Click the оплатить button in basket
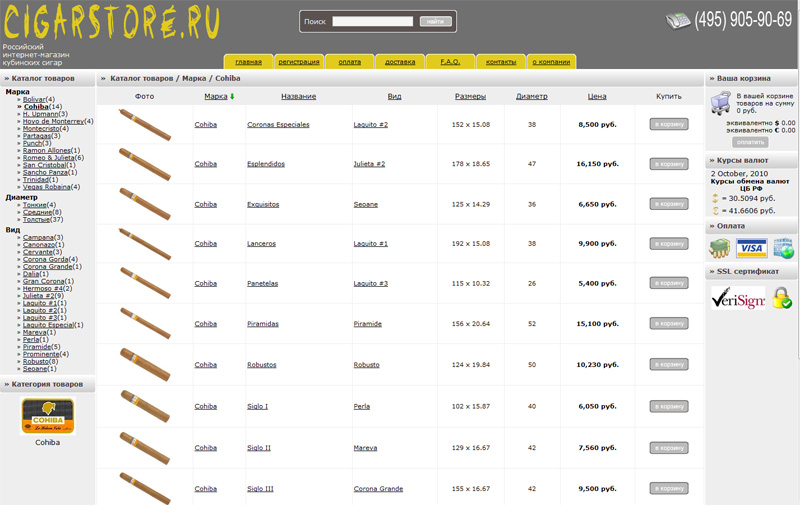800x505 pixels. click(x=750, y=142)
